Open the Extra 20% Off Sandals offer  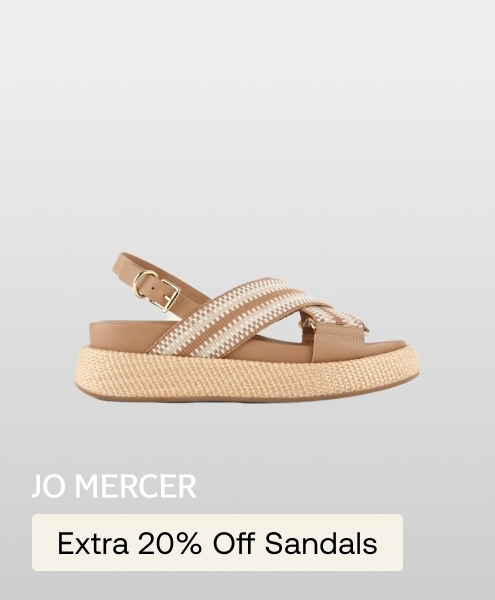[x=217, y=543]
